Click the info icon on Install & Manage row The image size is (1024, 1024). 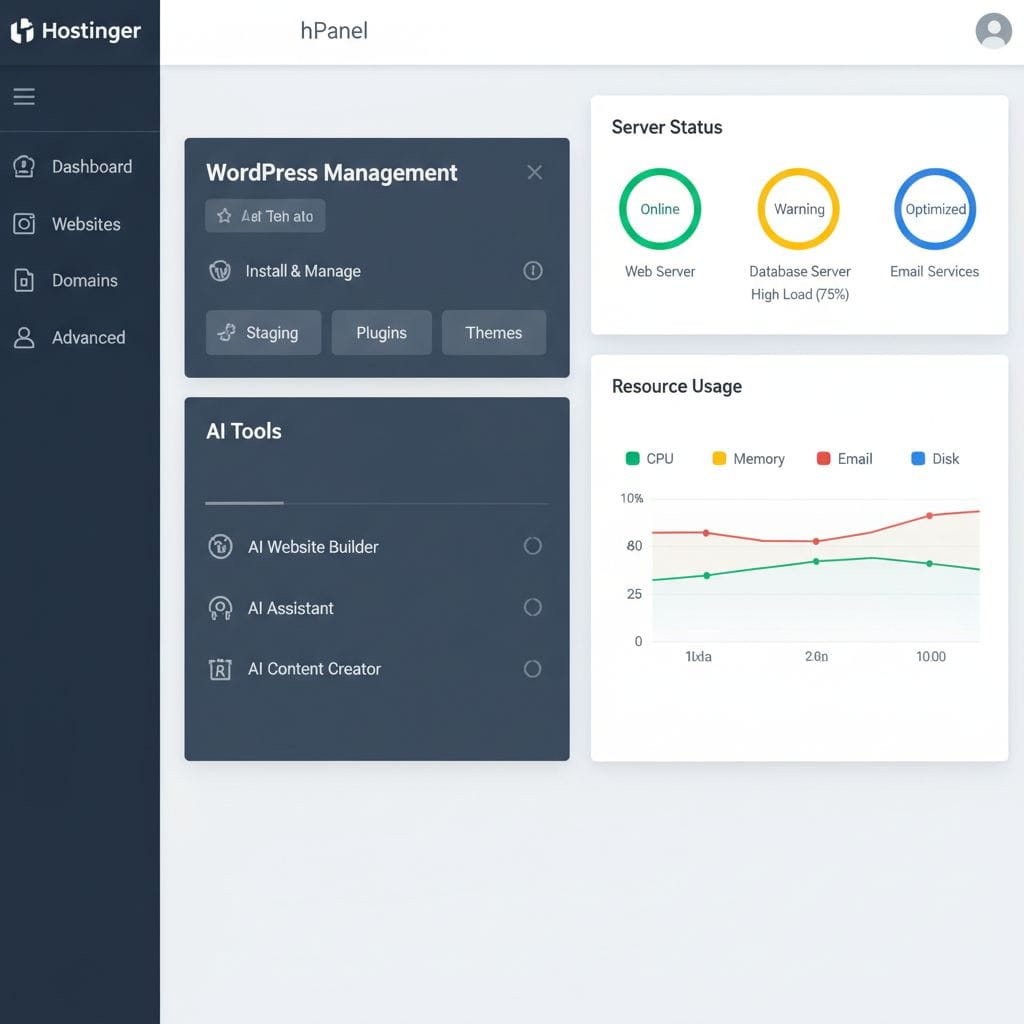click(533, 270)
